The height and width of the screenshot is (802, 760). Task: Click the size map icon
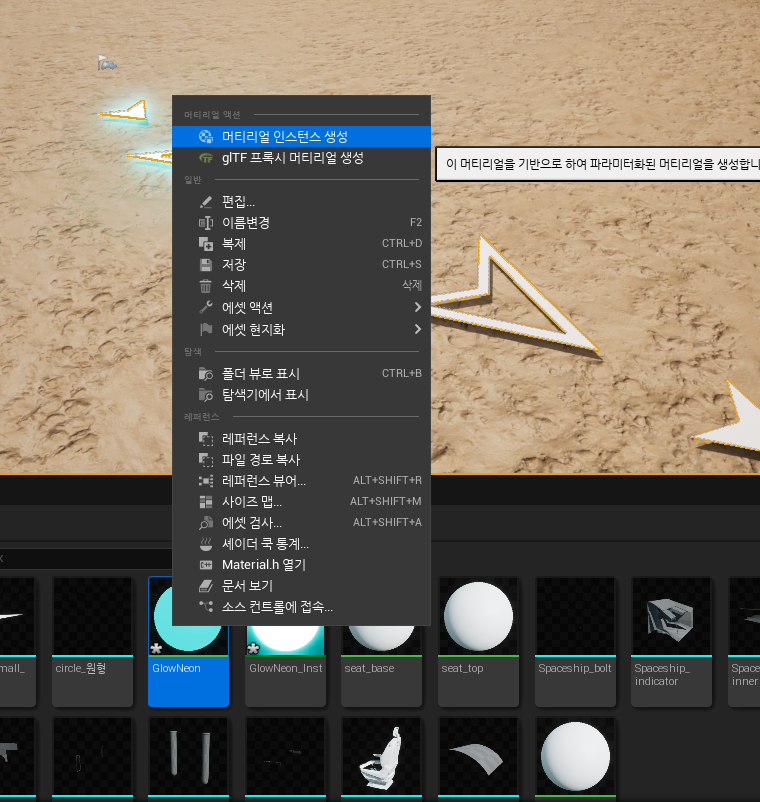click(206, 502)
